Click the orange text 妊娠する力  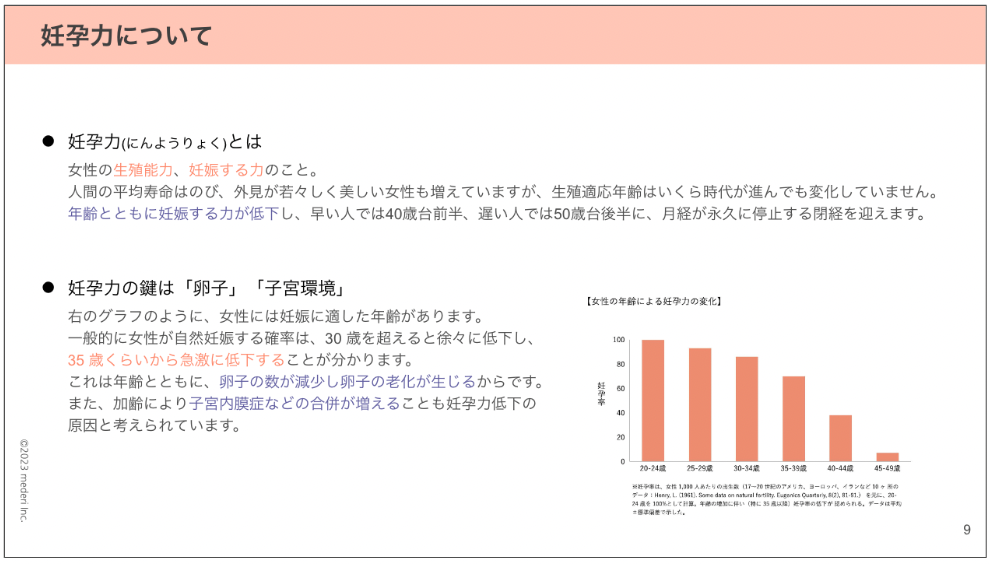click(226, 169)
